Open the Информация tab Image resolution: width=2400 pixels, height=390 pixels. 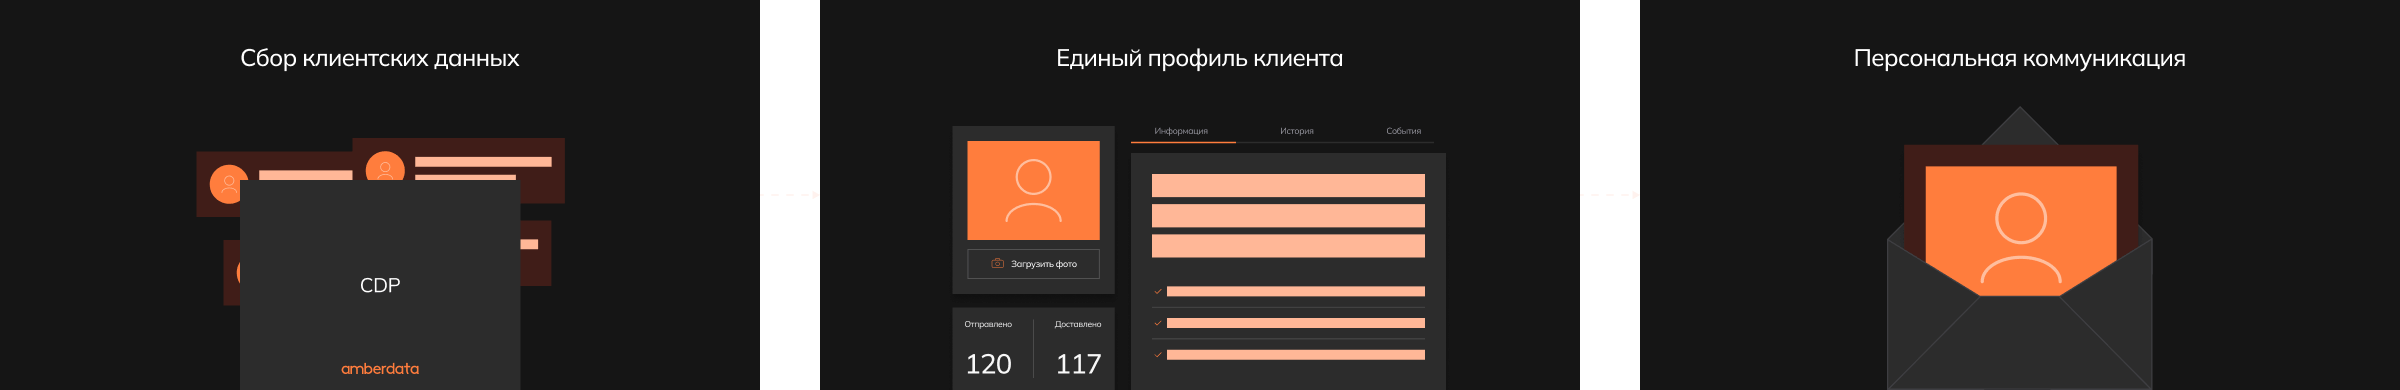pyautogui.click(x=1181, y=131)
